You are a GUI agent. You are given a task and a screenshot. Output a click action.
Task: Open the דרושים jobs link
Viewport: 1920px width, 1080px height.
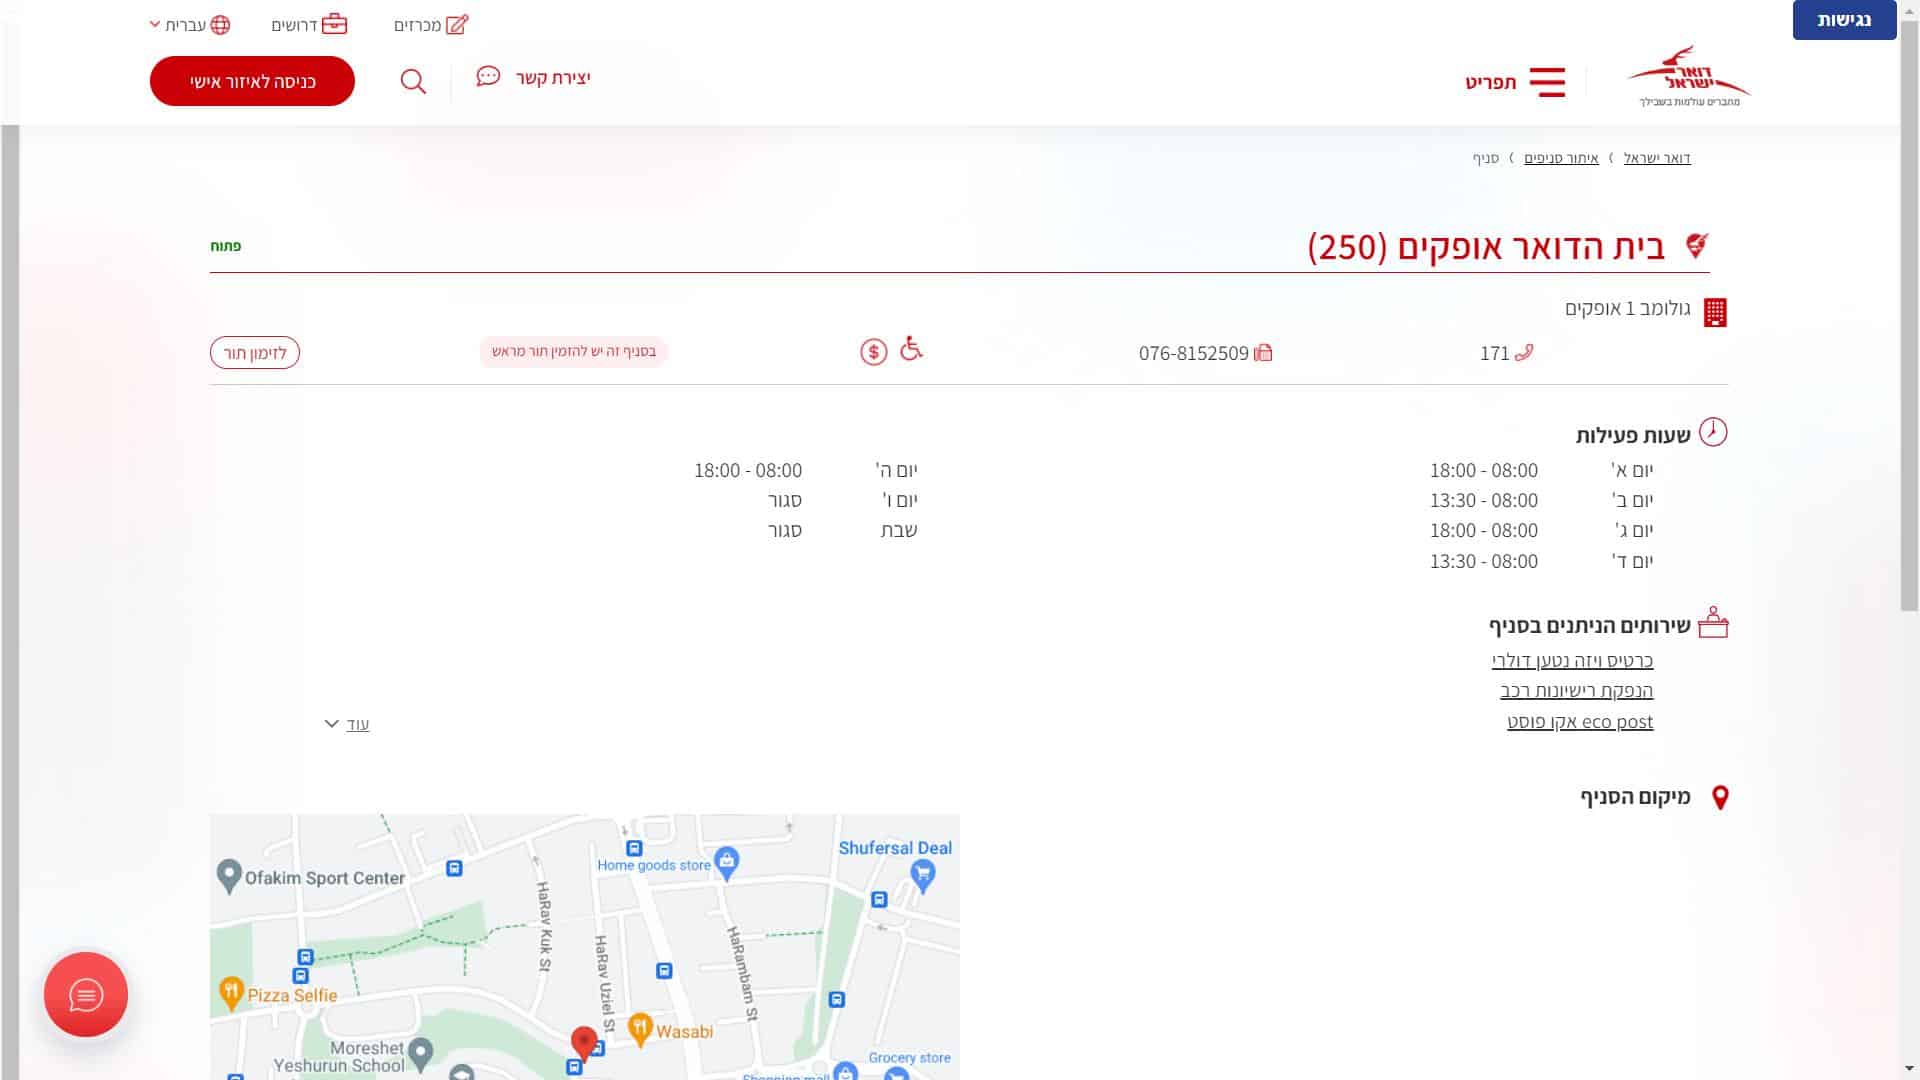click(309, 25)
